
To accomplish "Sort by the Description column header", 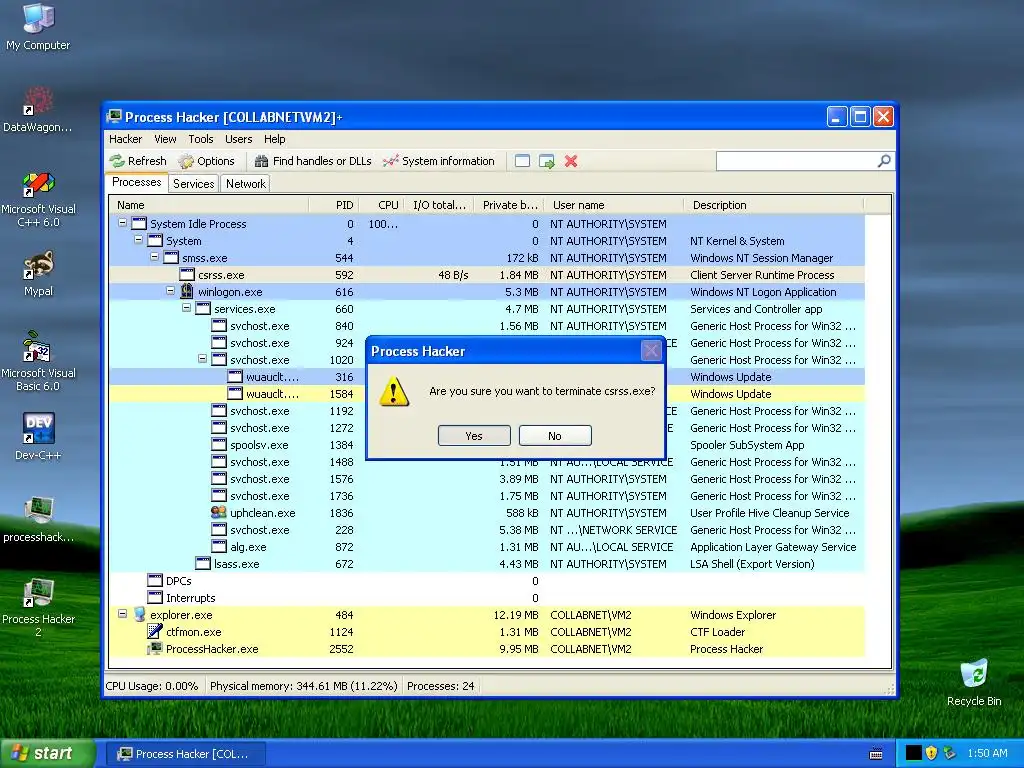I will click(774, 205).
